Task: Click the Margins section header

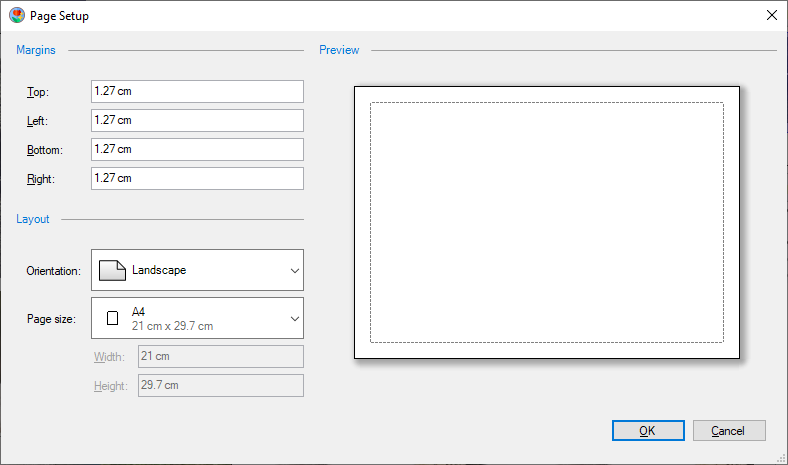Action: coord(36,49)
